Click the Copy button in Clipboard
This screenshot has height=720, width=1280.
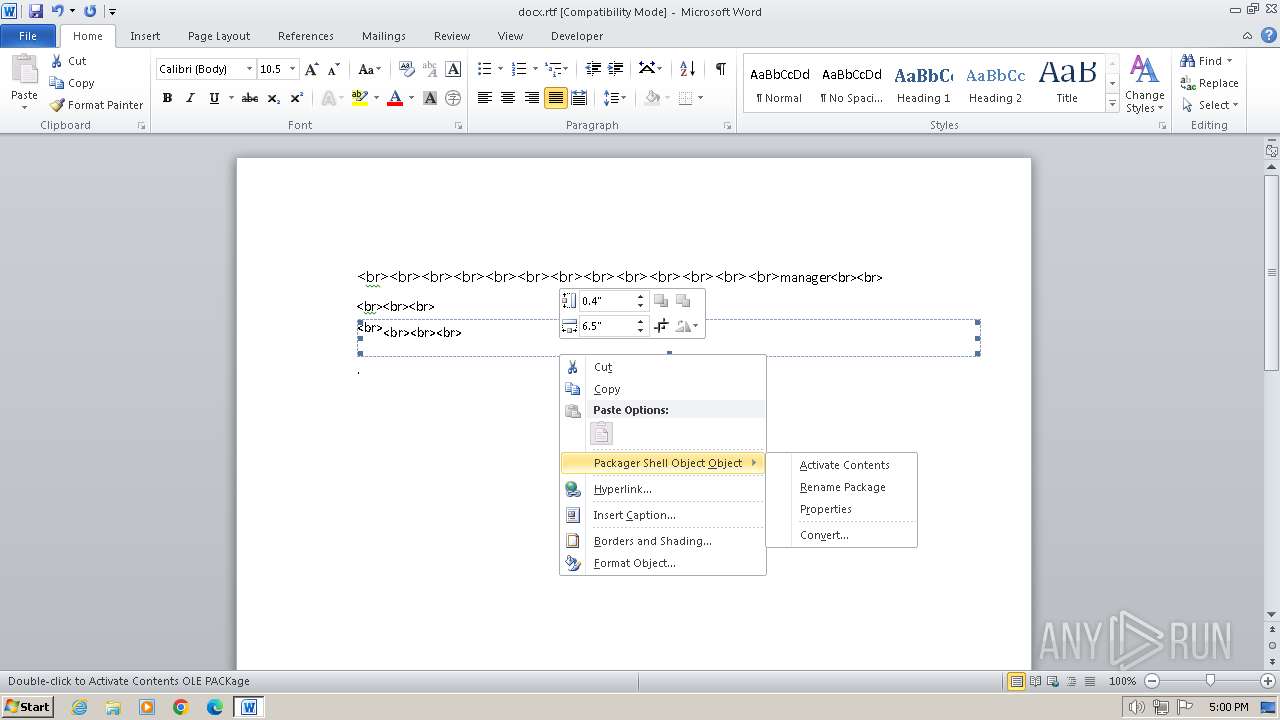point(72,83)
